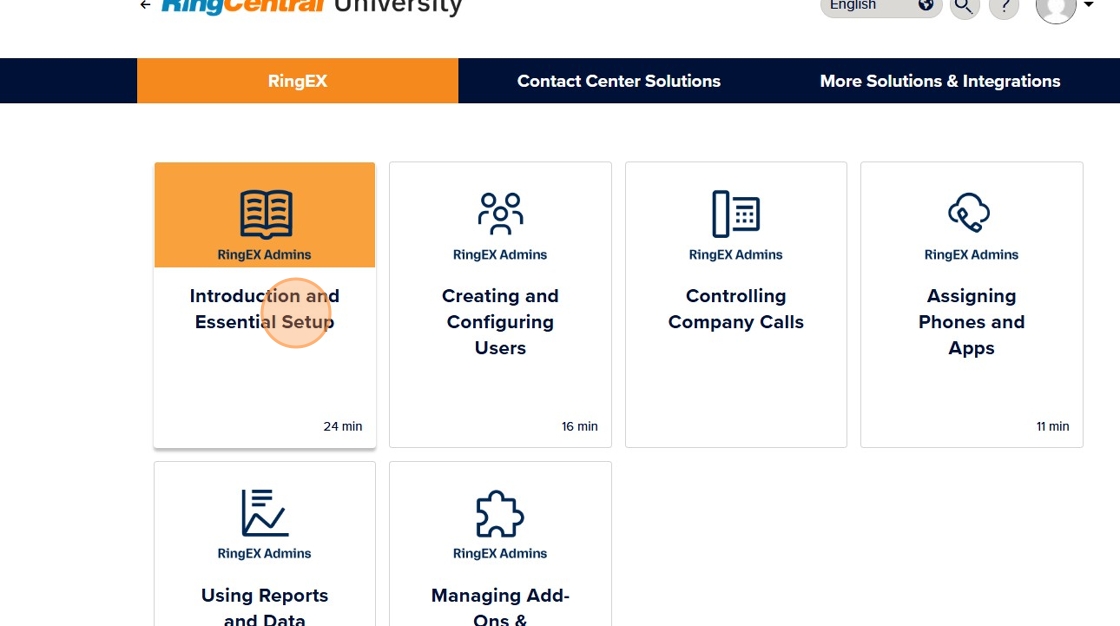1120x626 pixels.
Task: Click the 24 min duration label
Action: pos(343,427)
